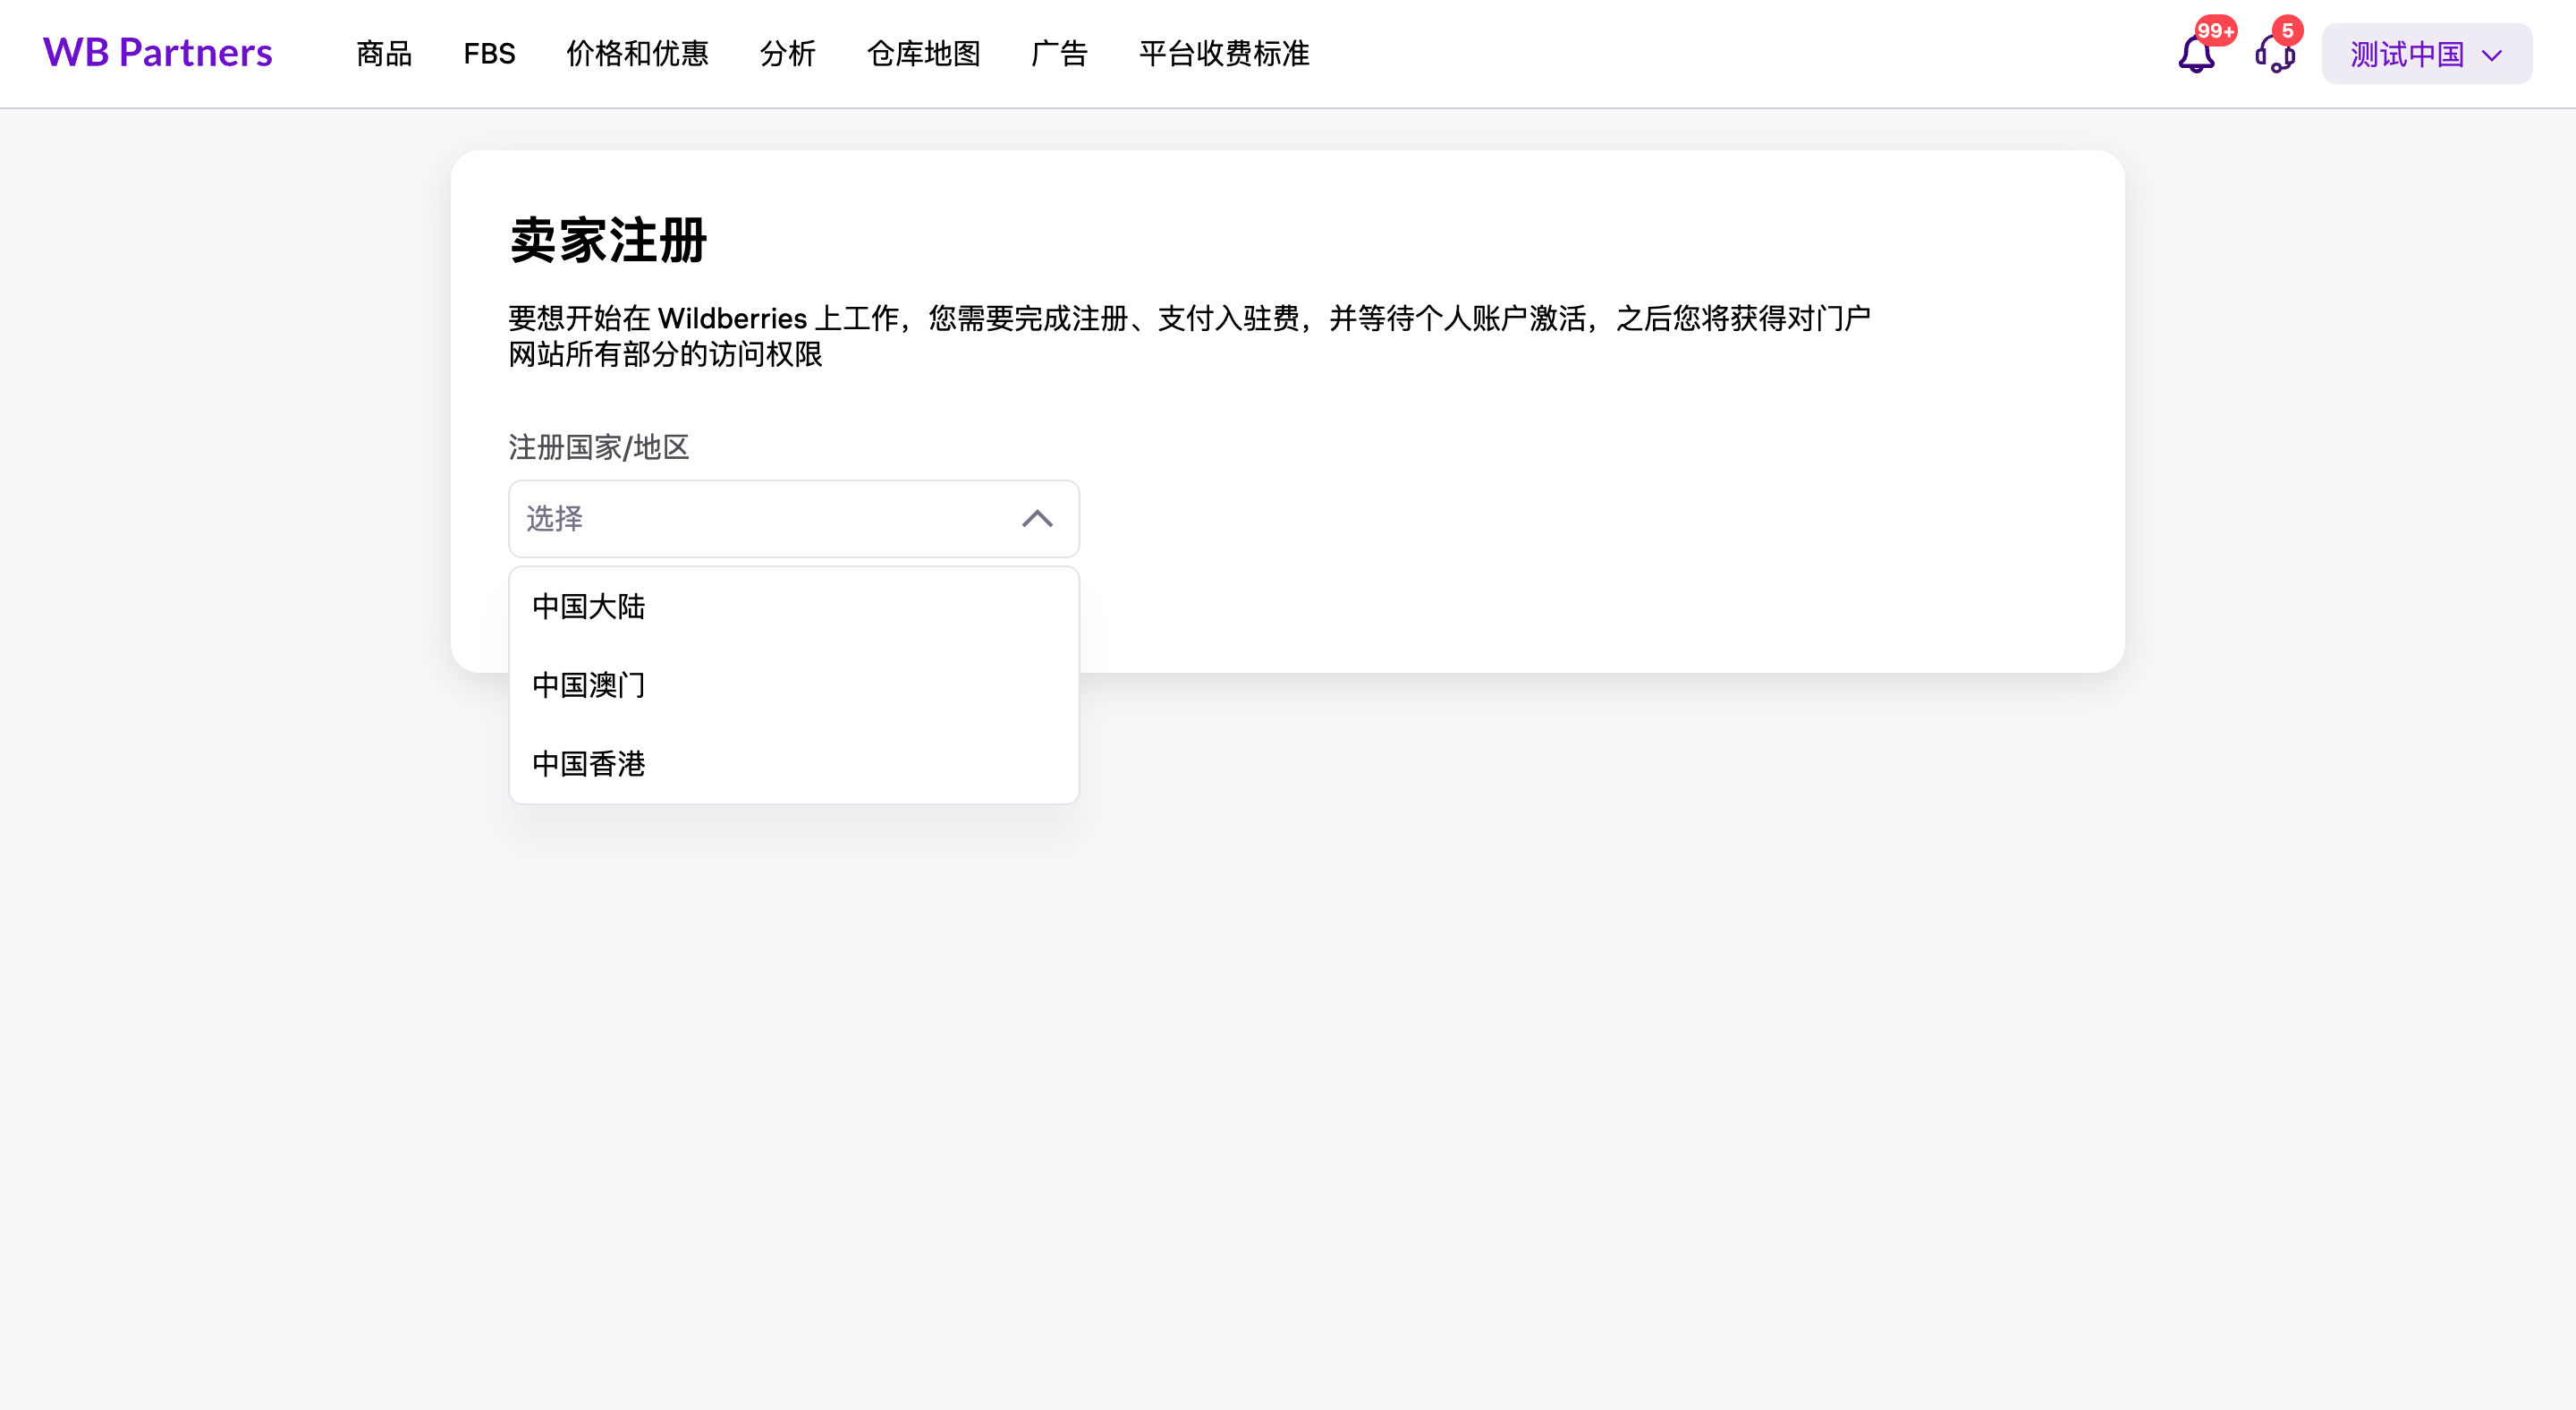The image size is (2576, 1410).
Task: View 平台收费标准 page
Action: [x=1224, y=54]
